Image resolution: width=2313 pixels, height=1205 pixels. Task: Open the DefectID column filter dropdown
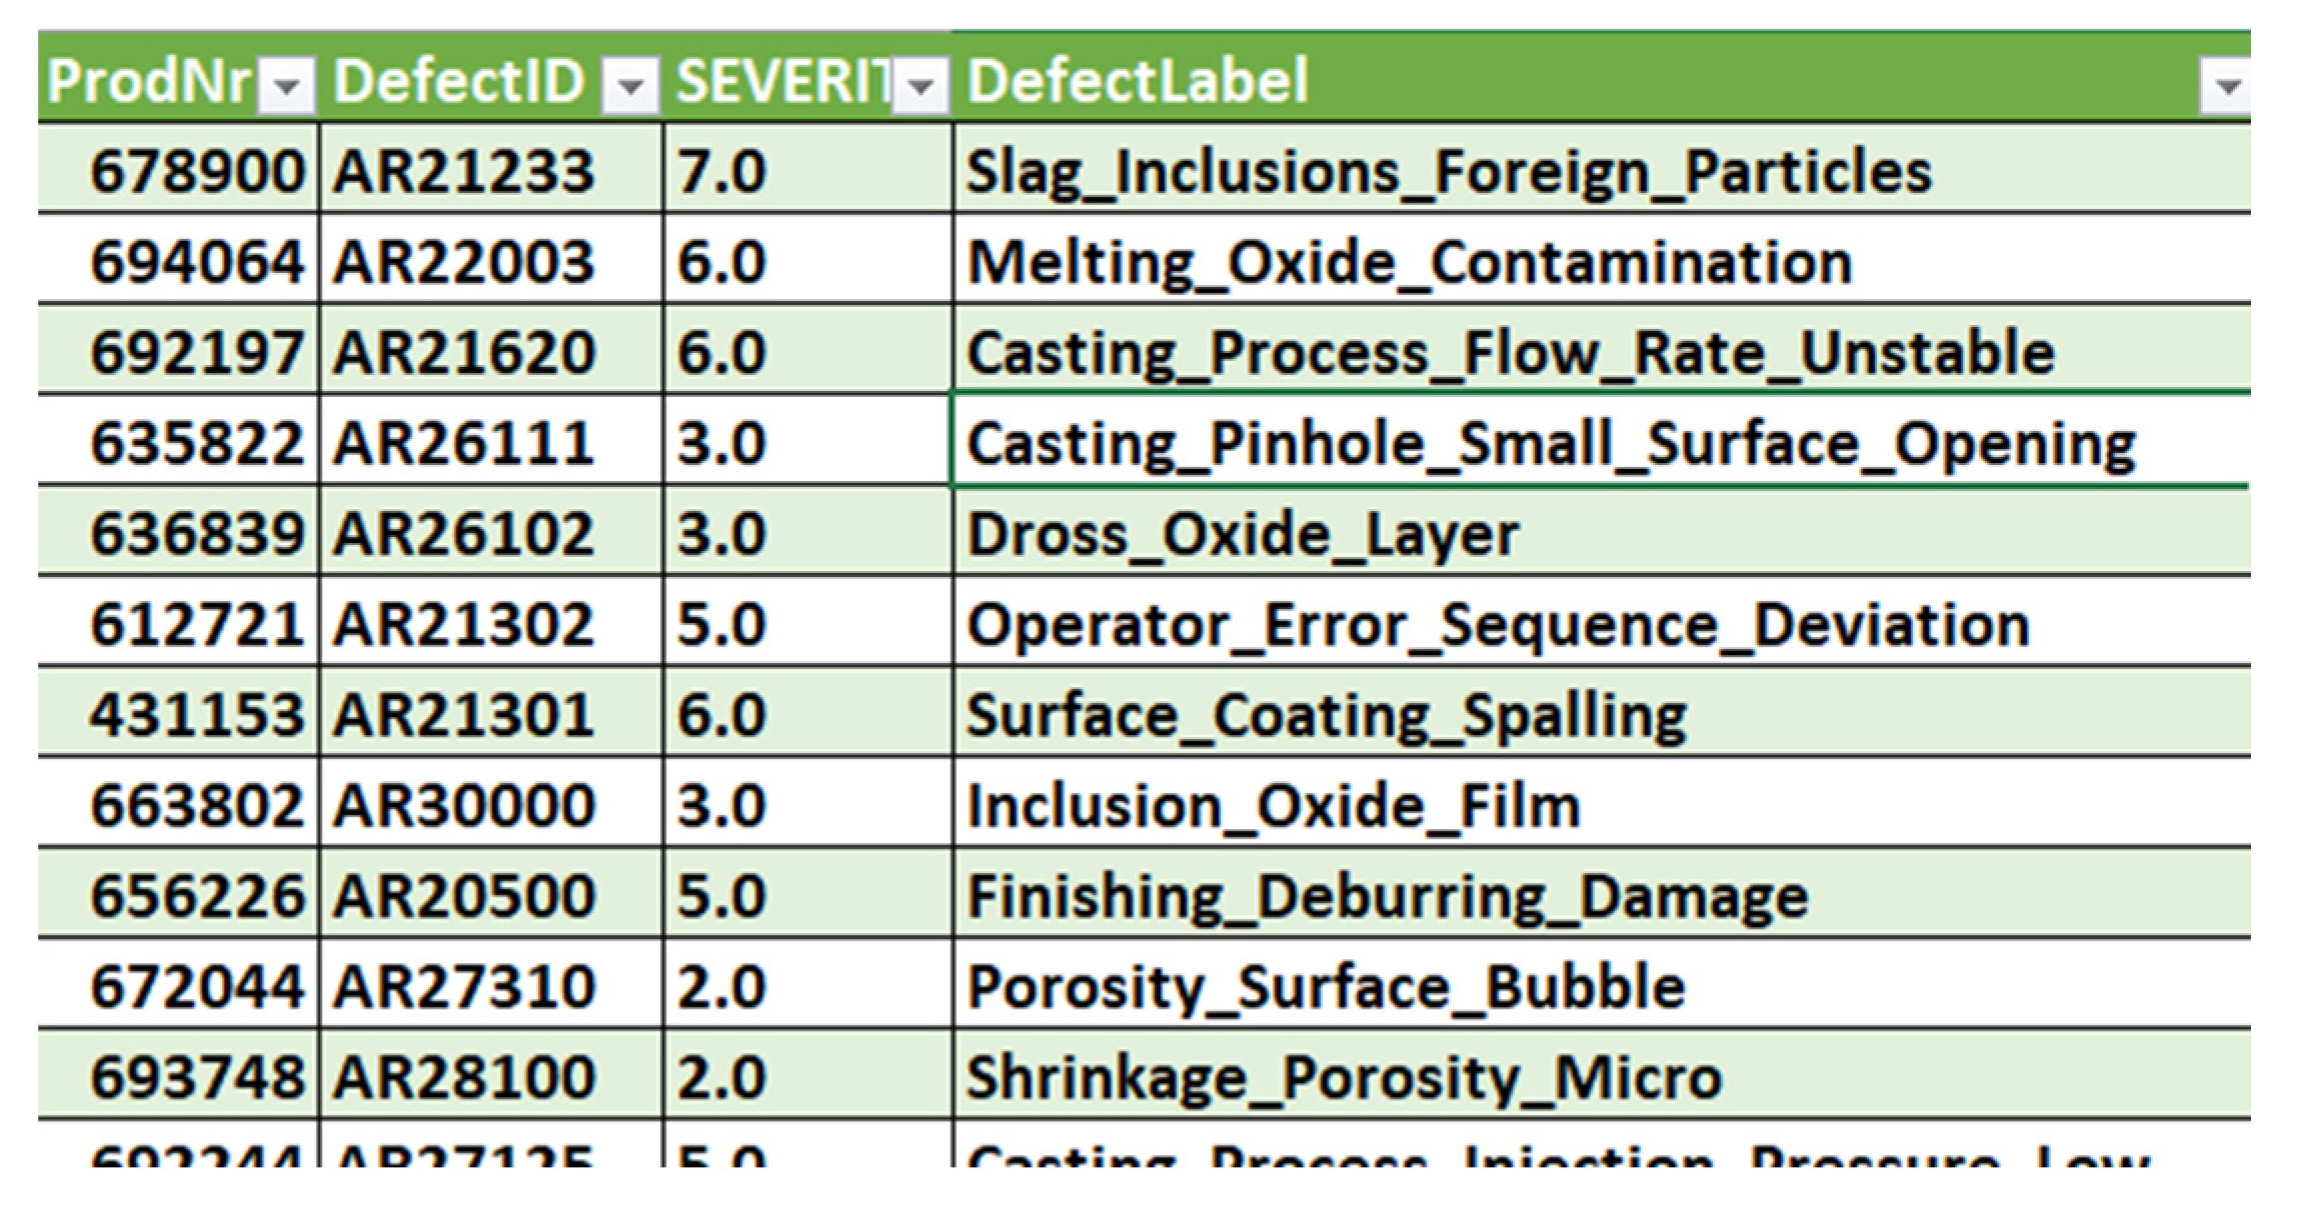630,86
